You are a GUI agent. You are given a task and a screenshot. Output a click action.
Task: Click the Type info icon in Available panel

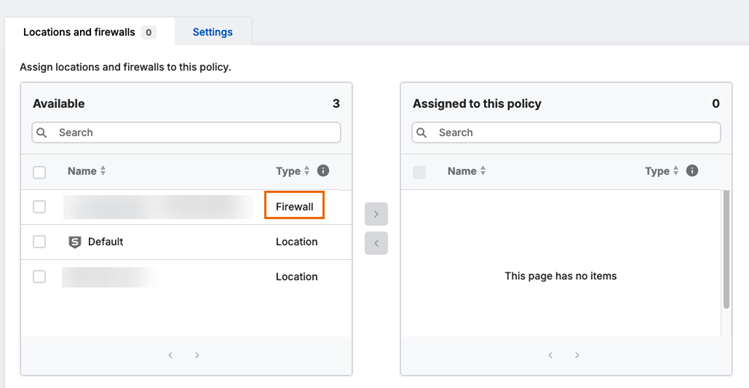323,171
